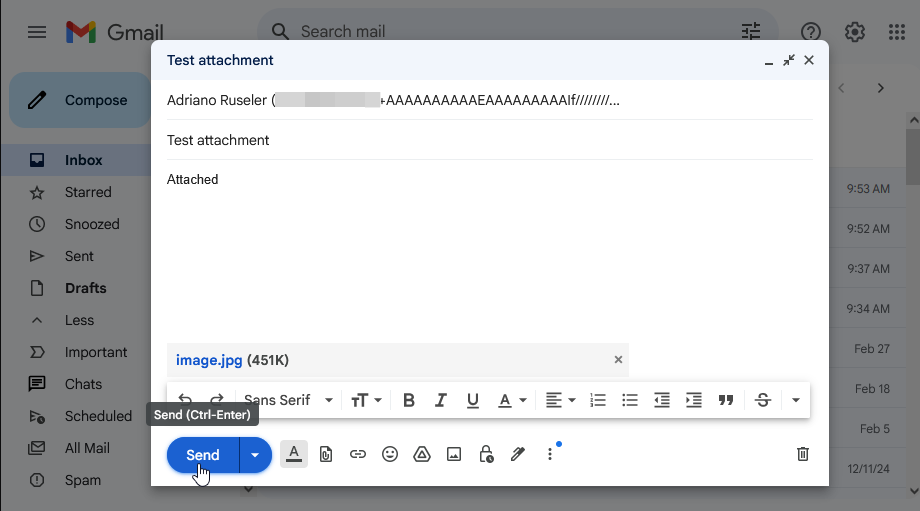Toggle bold formatting
The image size is (920, 511).
click(409, 400)
